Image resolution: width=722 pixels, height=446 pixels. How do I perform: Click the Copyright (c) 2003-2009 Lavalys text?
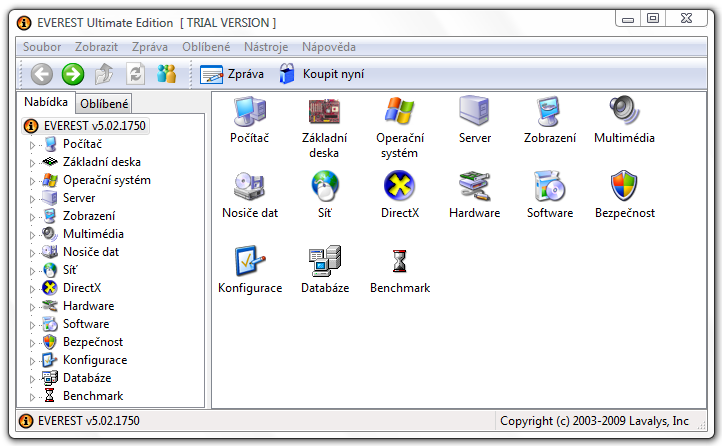tap(594, 421)
